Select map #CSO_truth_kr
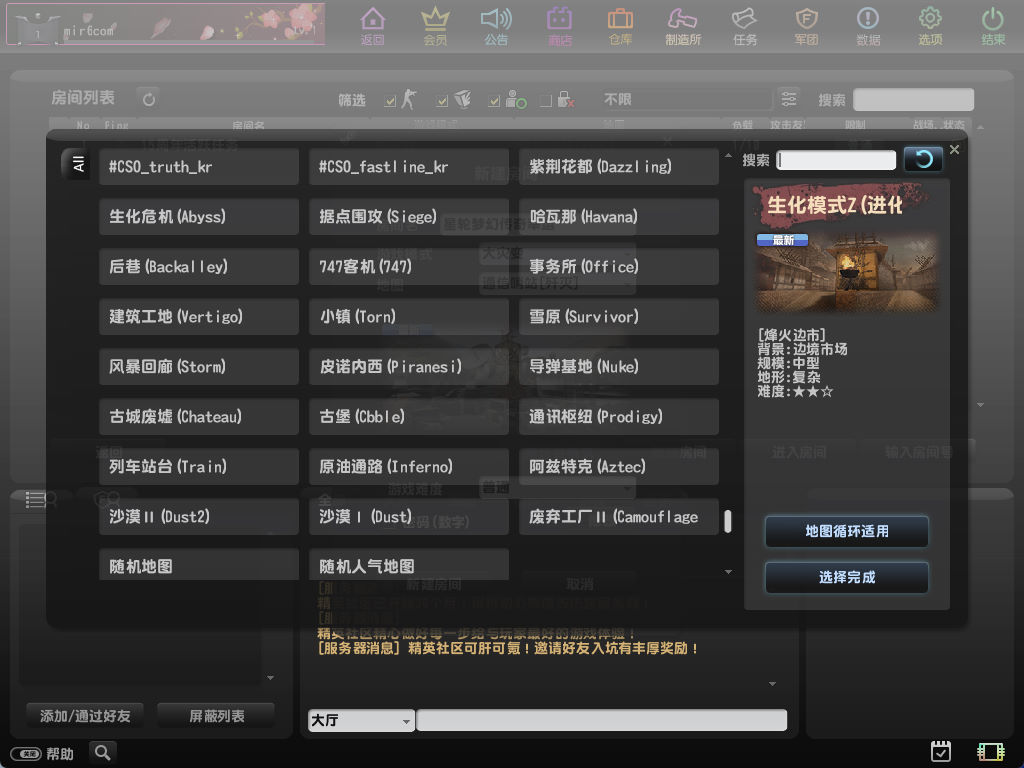1024x768 pixels. 199,167
